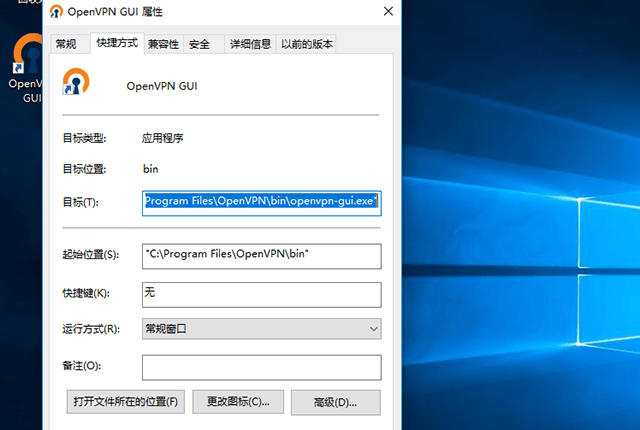Viewport: 640px width, 430px height.
Task: Click the 目标位置 label
Action: [x=84, y=169]
